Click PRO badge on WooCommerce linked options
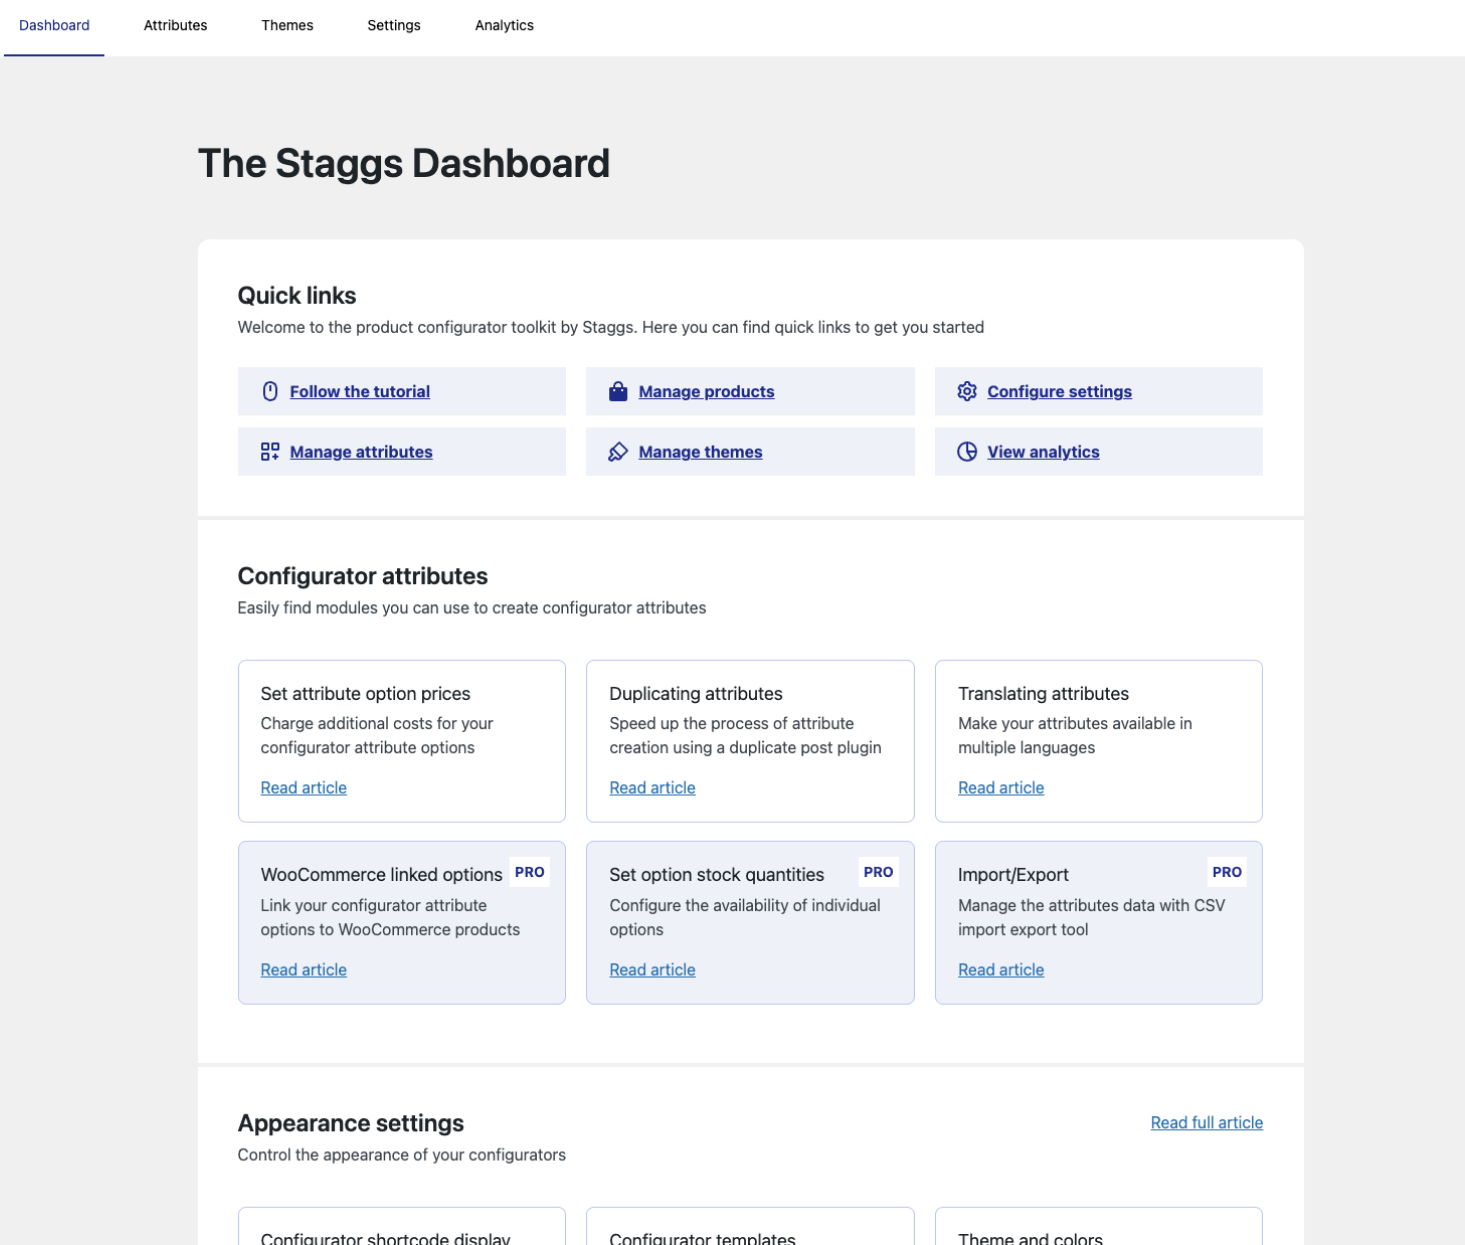The height and width of the screenshot is (1245, 1465). click(x=530, y=872)
